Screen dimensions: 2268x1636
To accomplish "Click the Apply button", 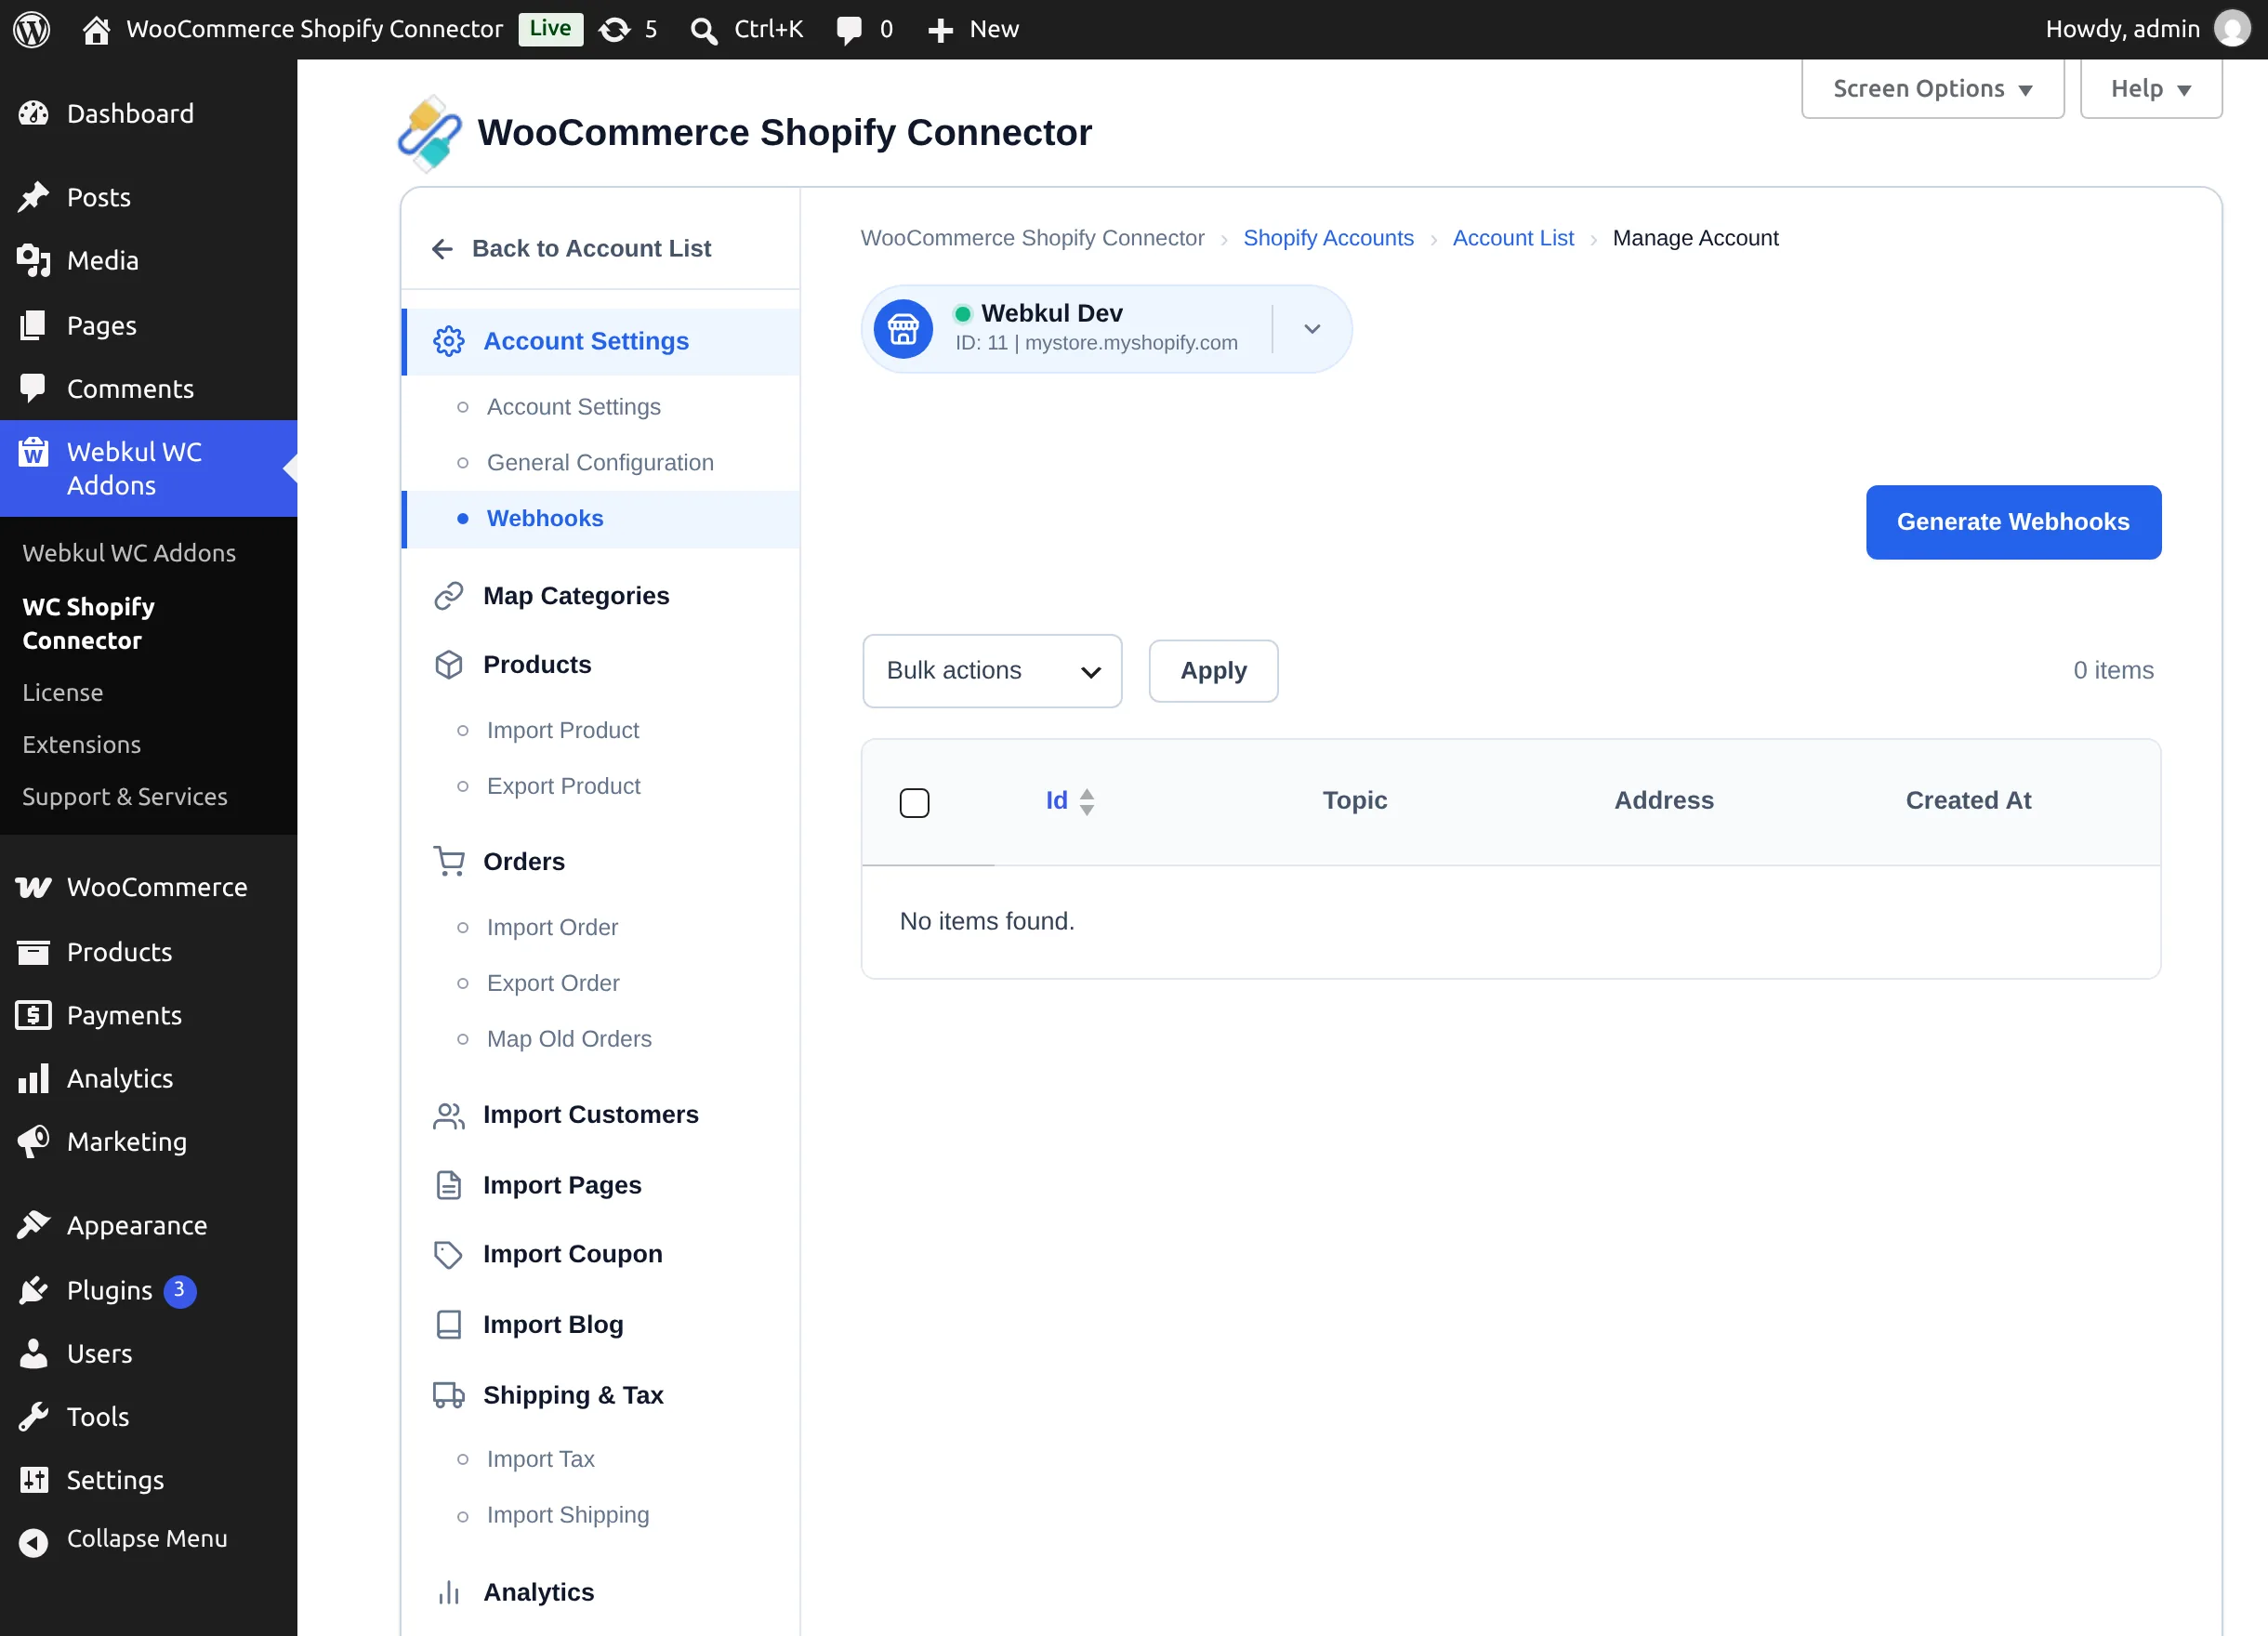I will coord(1213,671).
